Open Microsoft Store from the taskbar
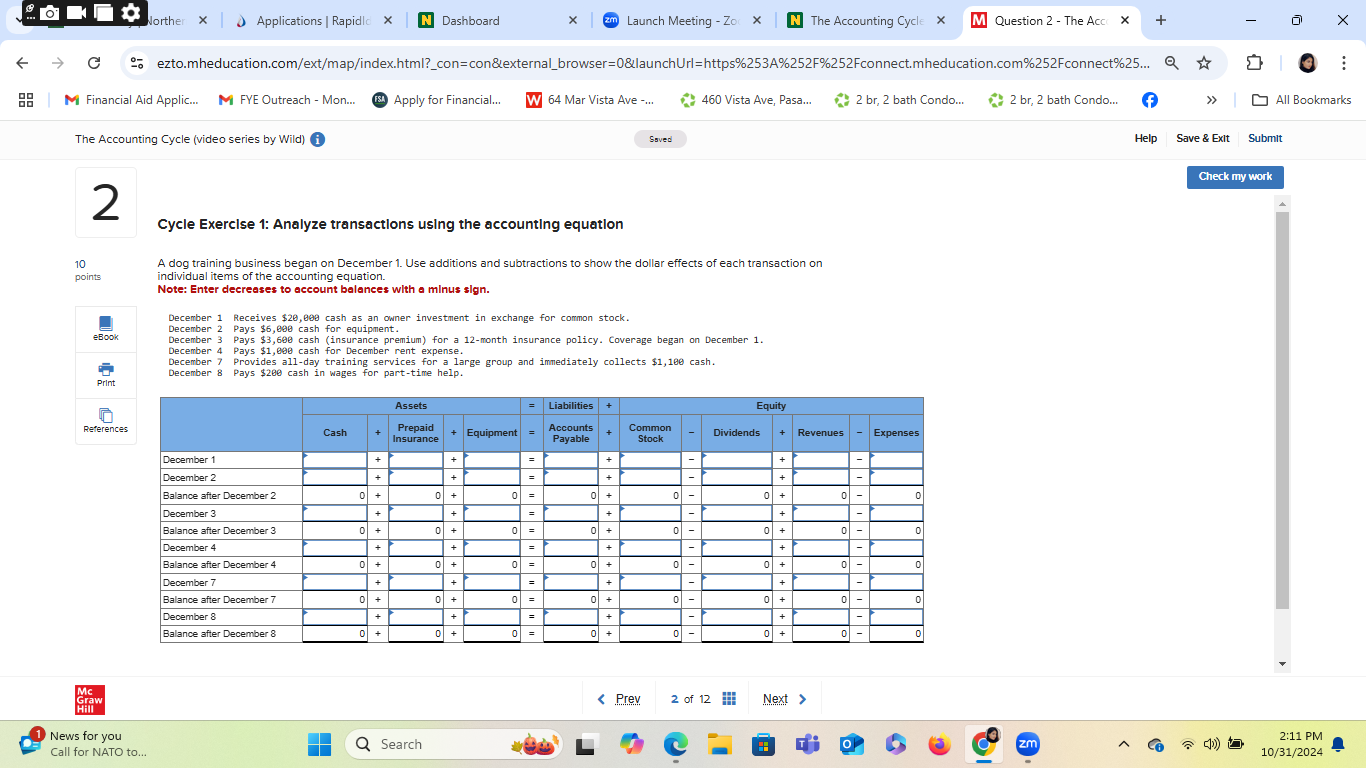Screen dimensions: 1366x768 (x=763, y=744)
